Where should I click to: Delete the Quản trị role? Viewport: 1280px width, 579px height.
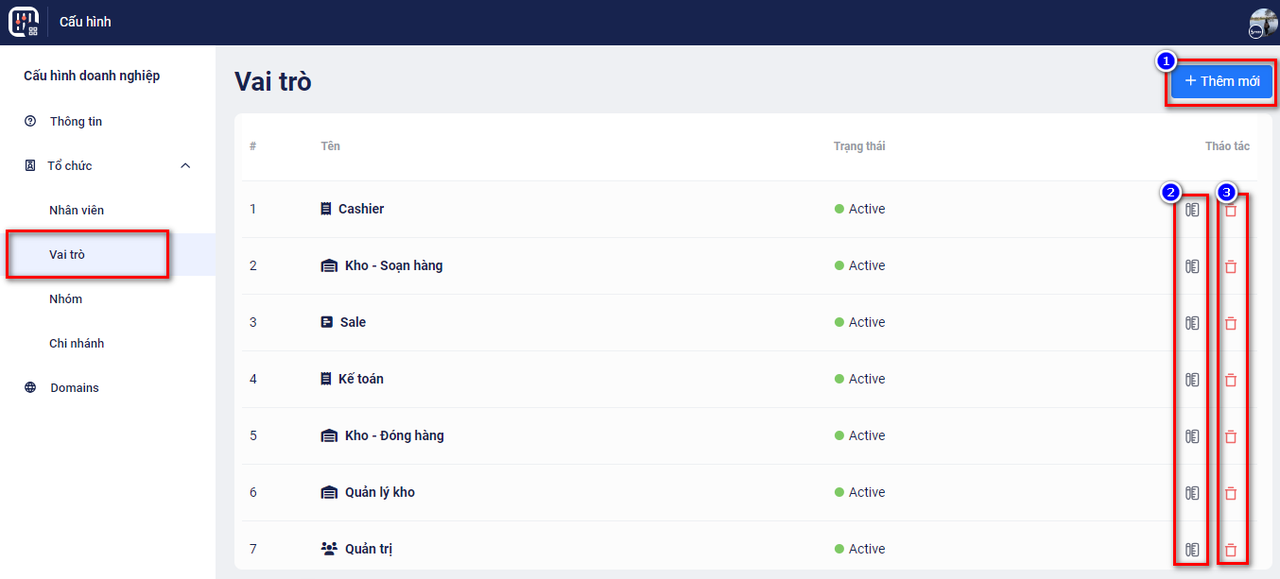[1231, 550]
